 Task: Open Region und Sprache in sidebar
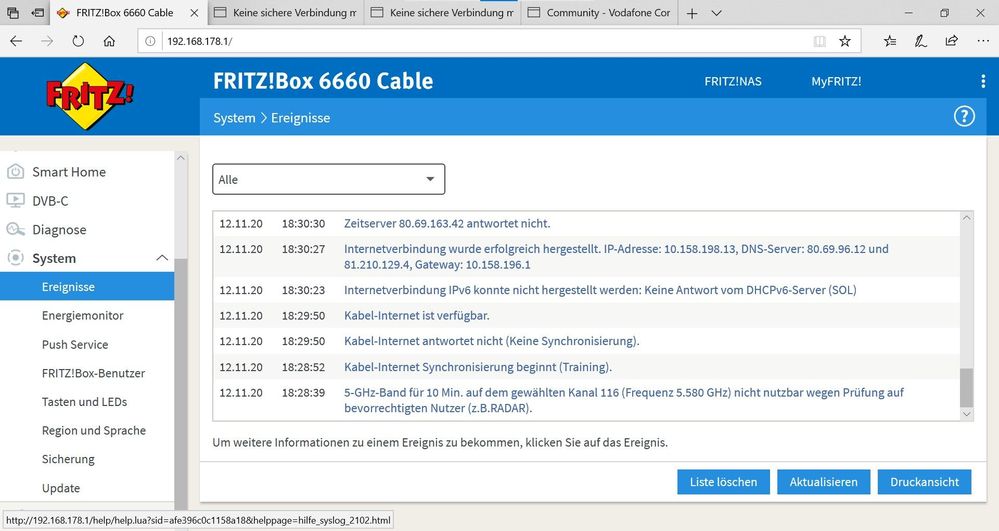pos(94,430)
